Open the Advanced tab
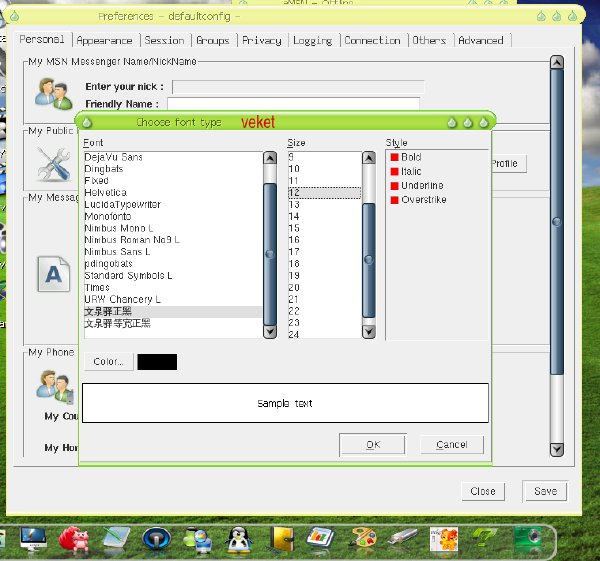Viewport: 600px width, 561px height. coord(481,41)
